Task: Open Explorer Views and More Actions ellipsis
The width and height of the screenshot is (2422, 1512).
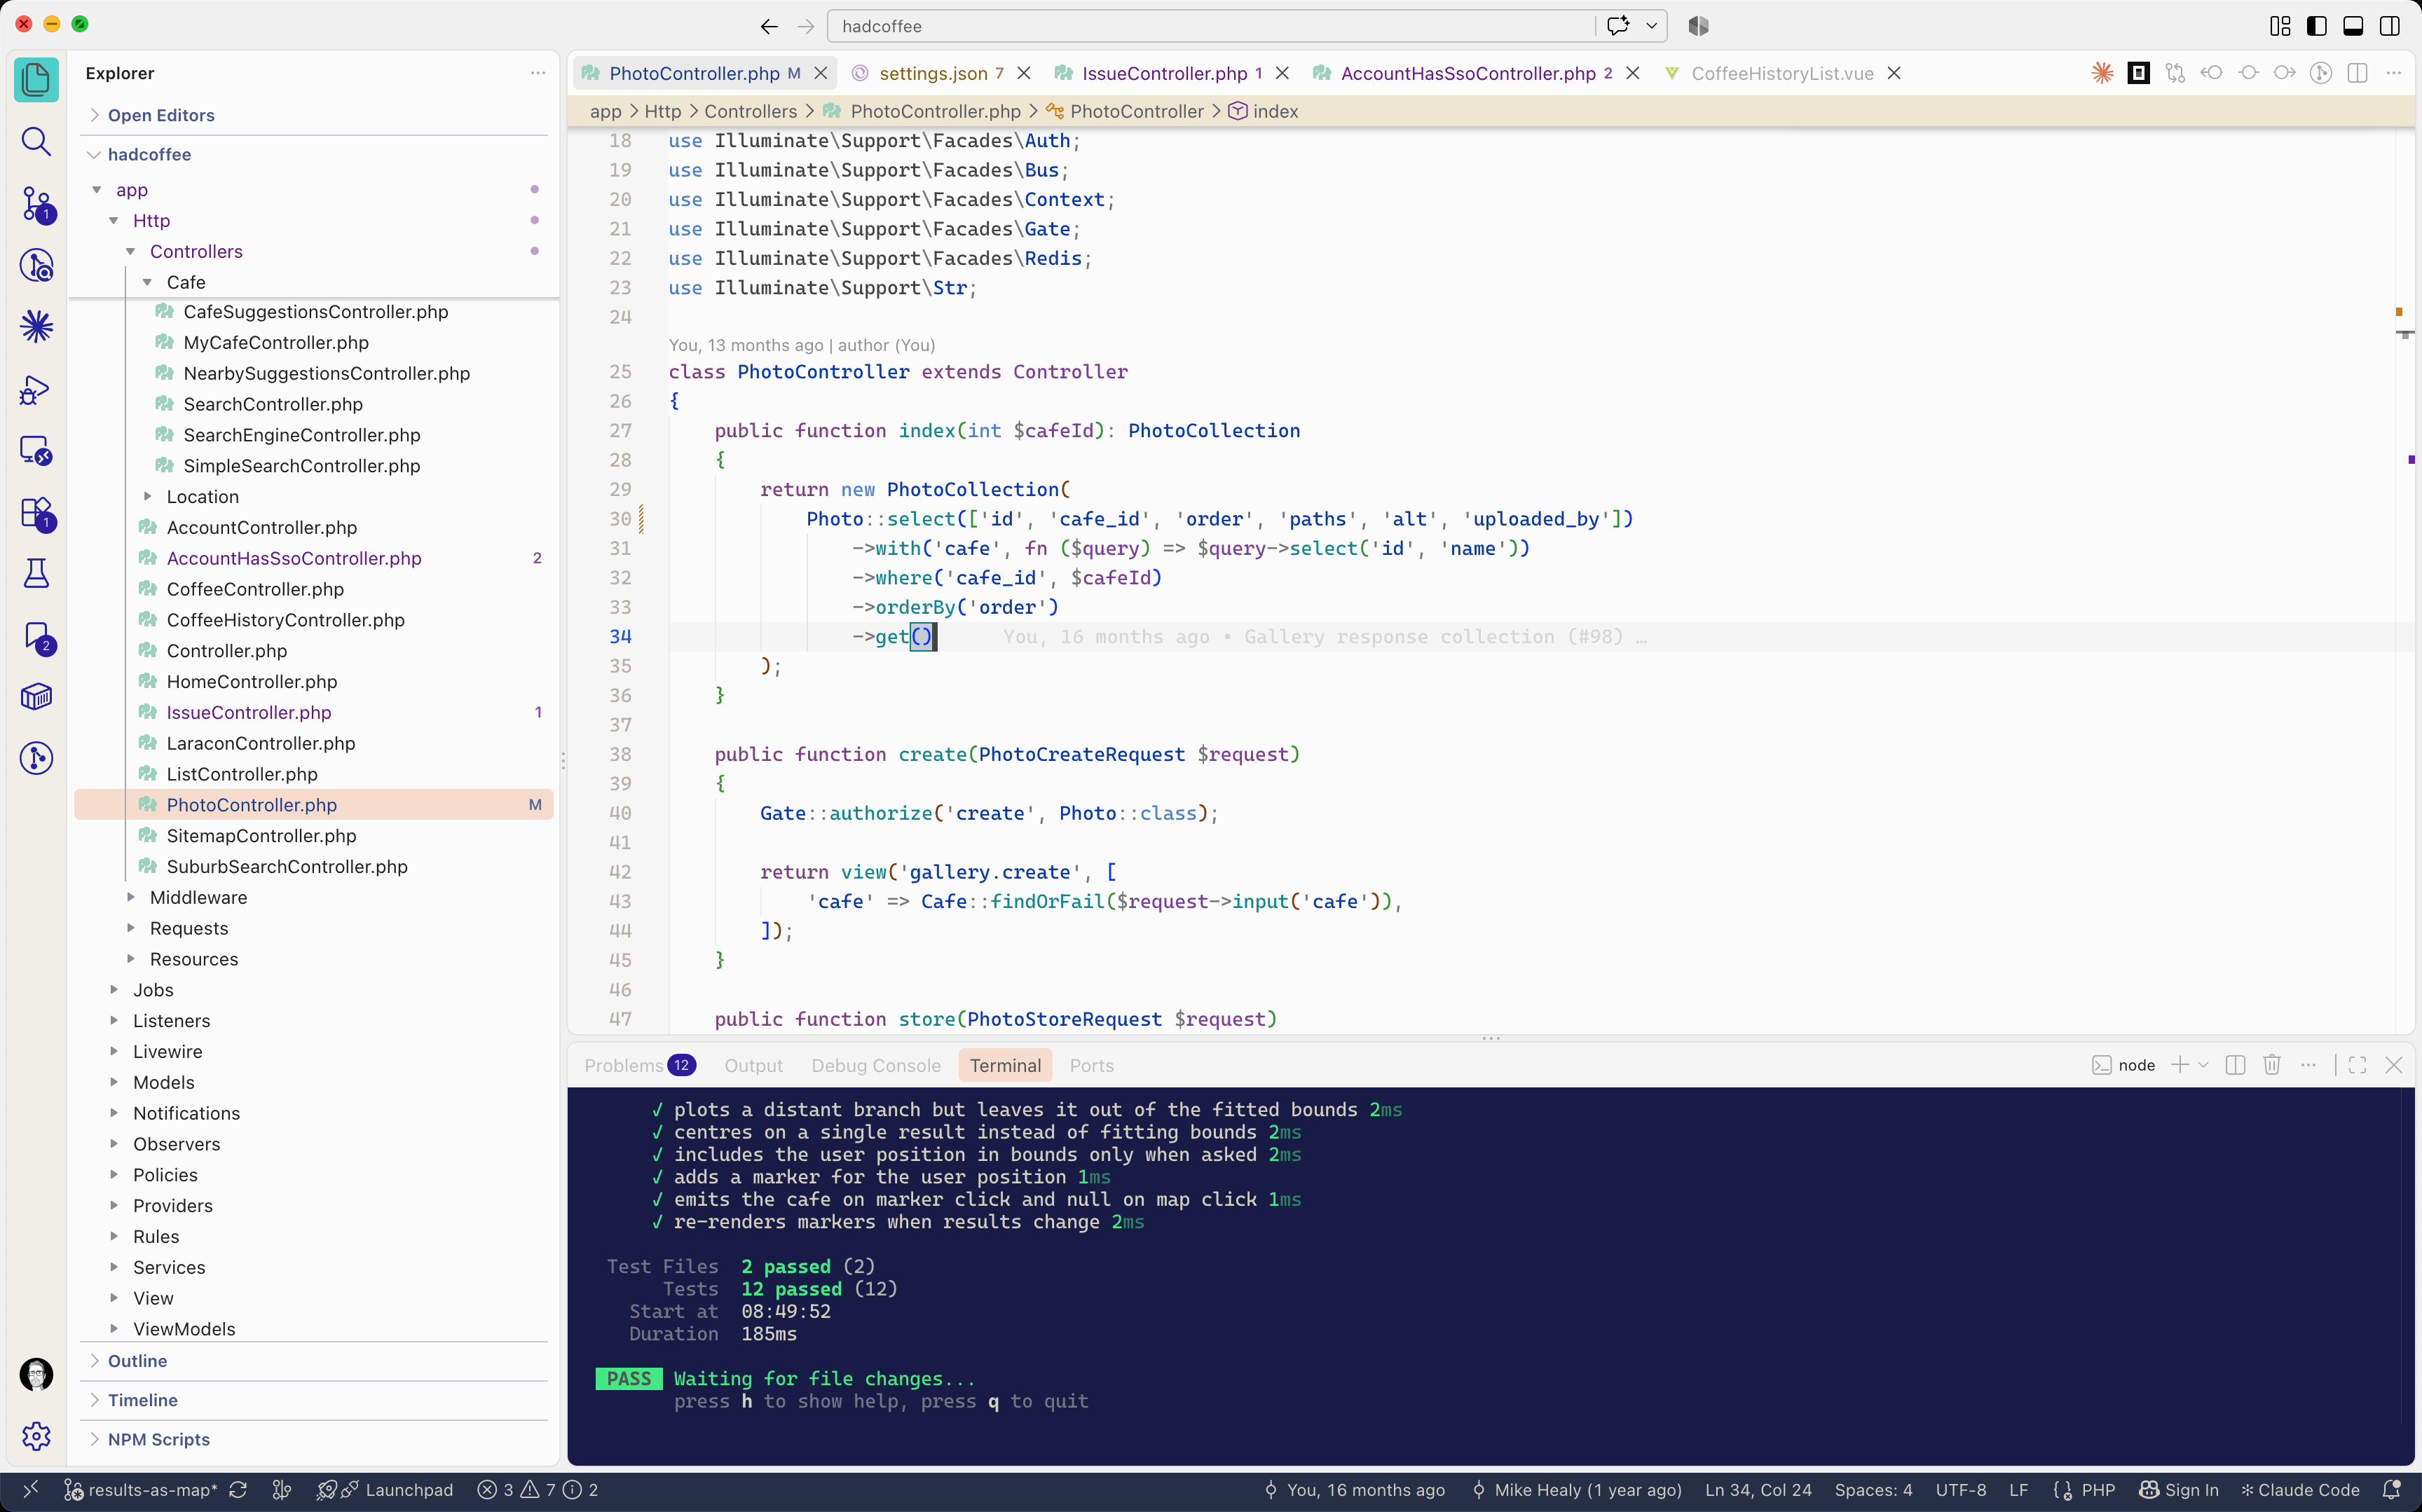Action: tap(538, 73)
